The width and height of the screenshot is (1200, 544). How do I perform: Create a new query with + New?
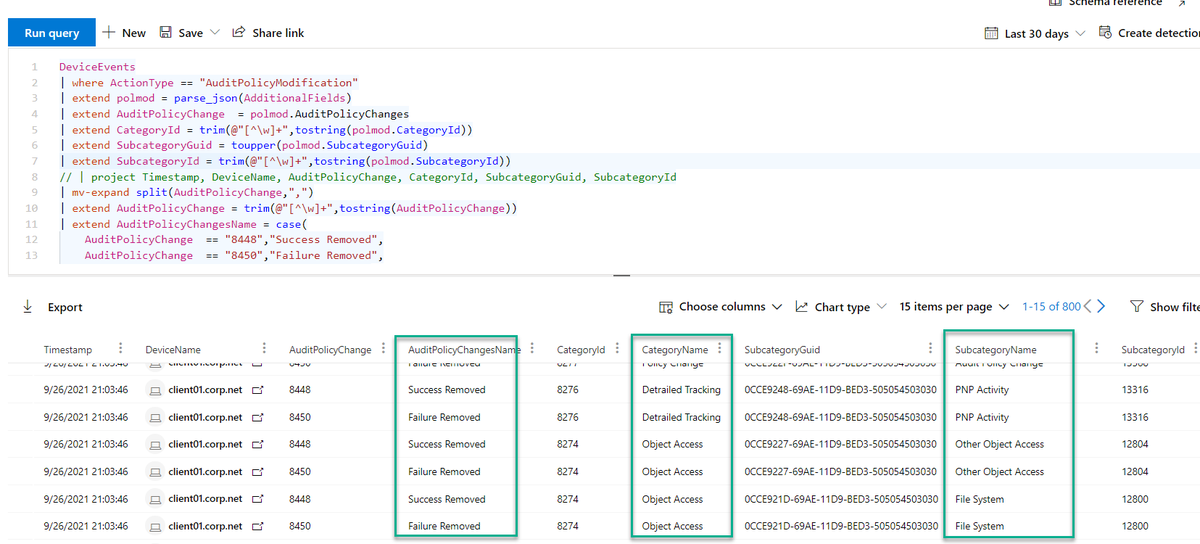tap(124, 33)
